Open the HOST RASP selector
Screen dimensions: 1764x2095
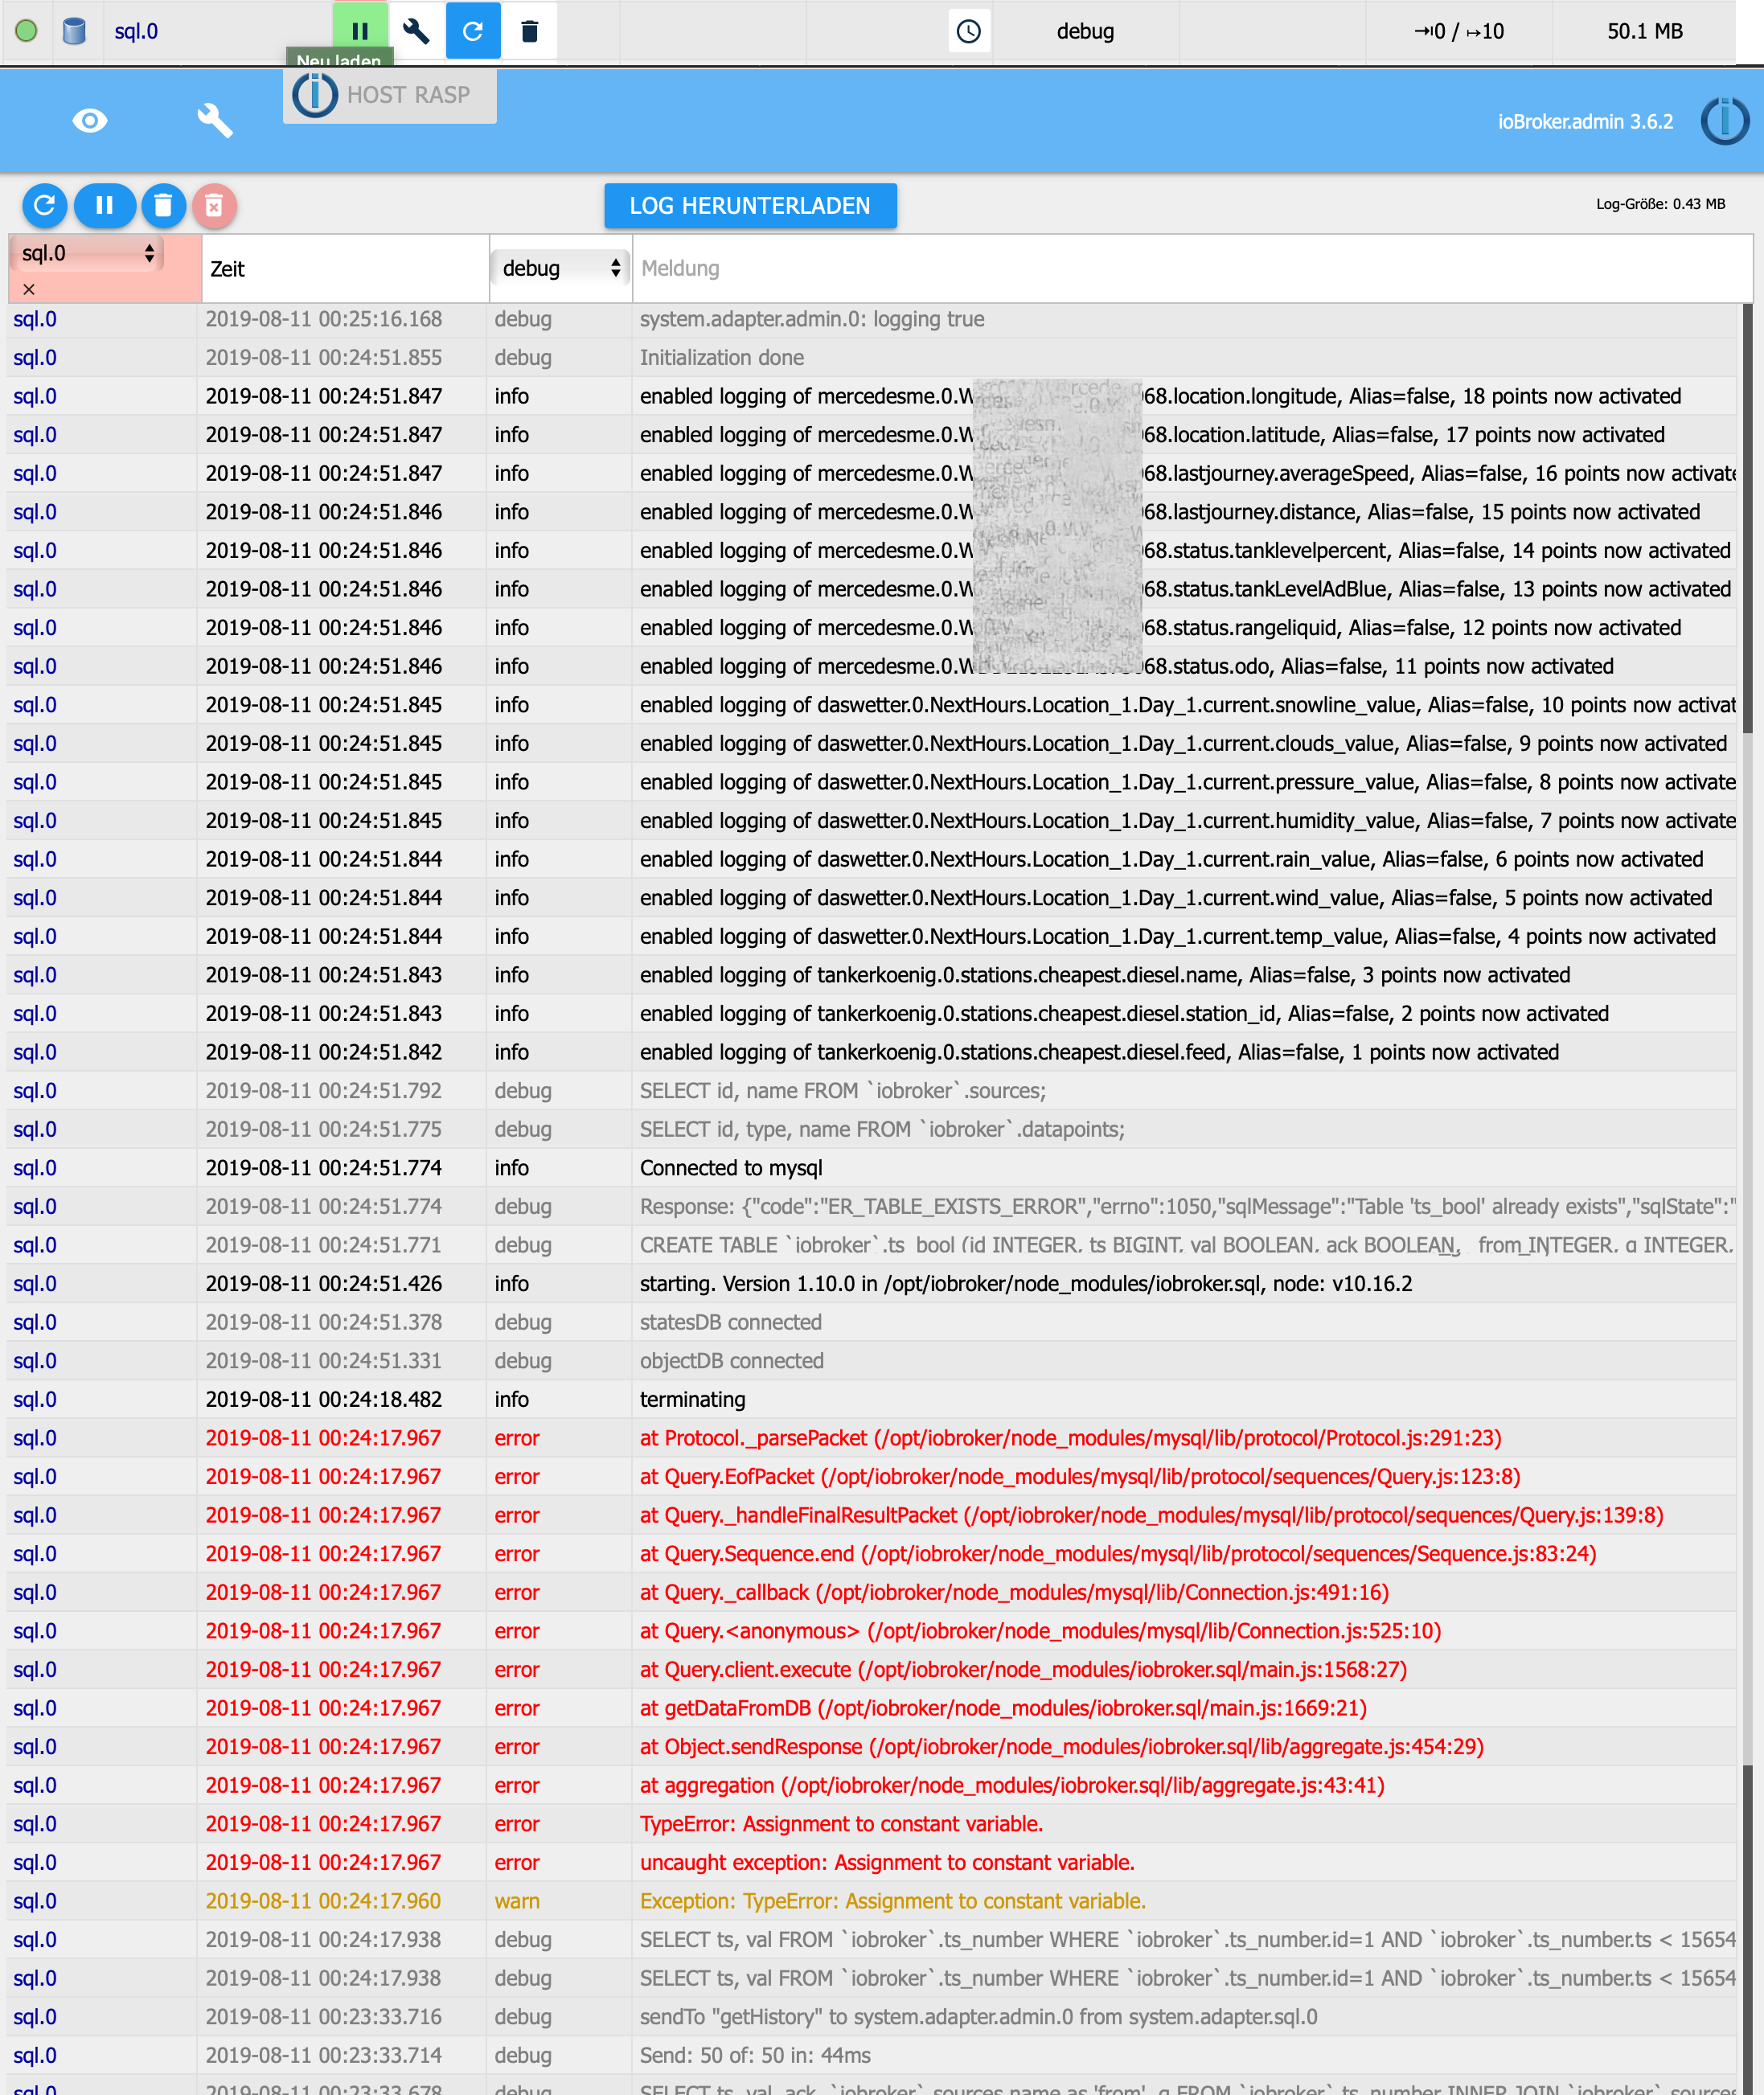390,96
